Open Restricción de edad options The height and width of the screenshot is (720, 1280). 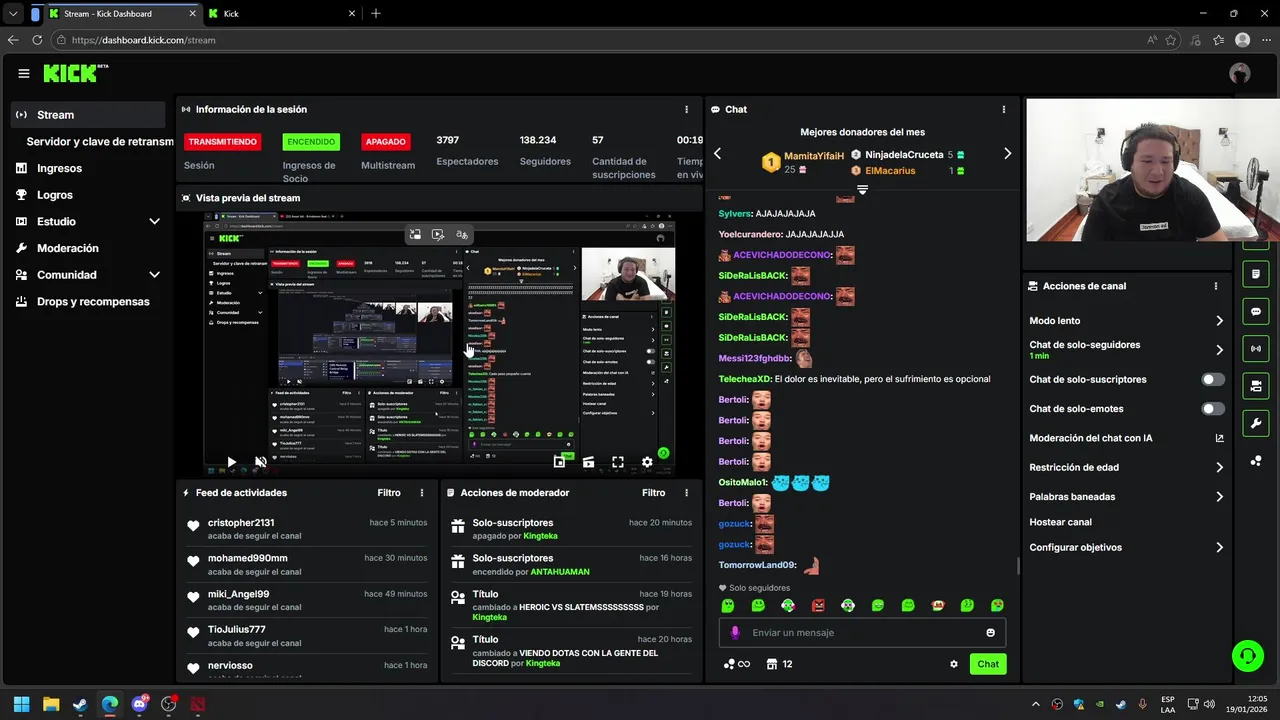pos(1126,467)
